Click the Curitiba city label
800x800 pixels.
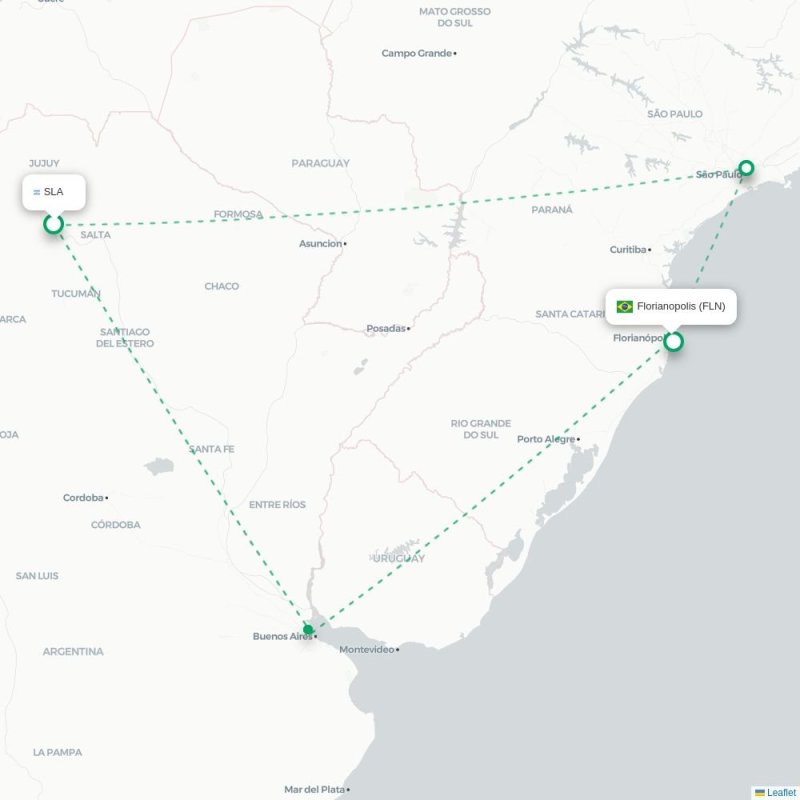(628, 249)
